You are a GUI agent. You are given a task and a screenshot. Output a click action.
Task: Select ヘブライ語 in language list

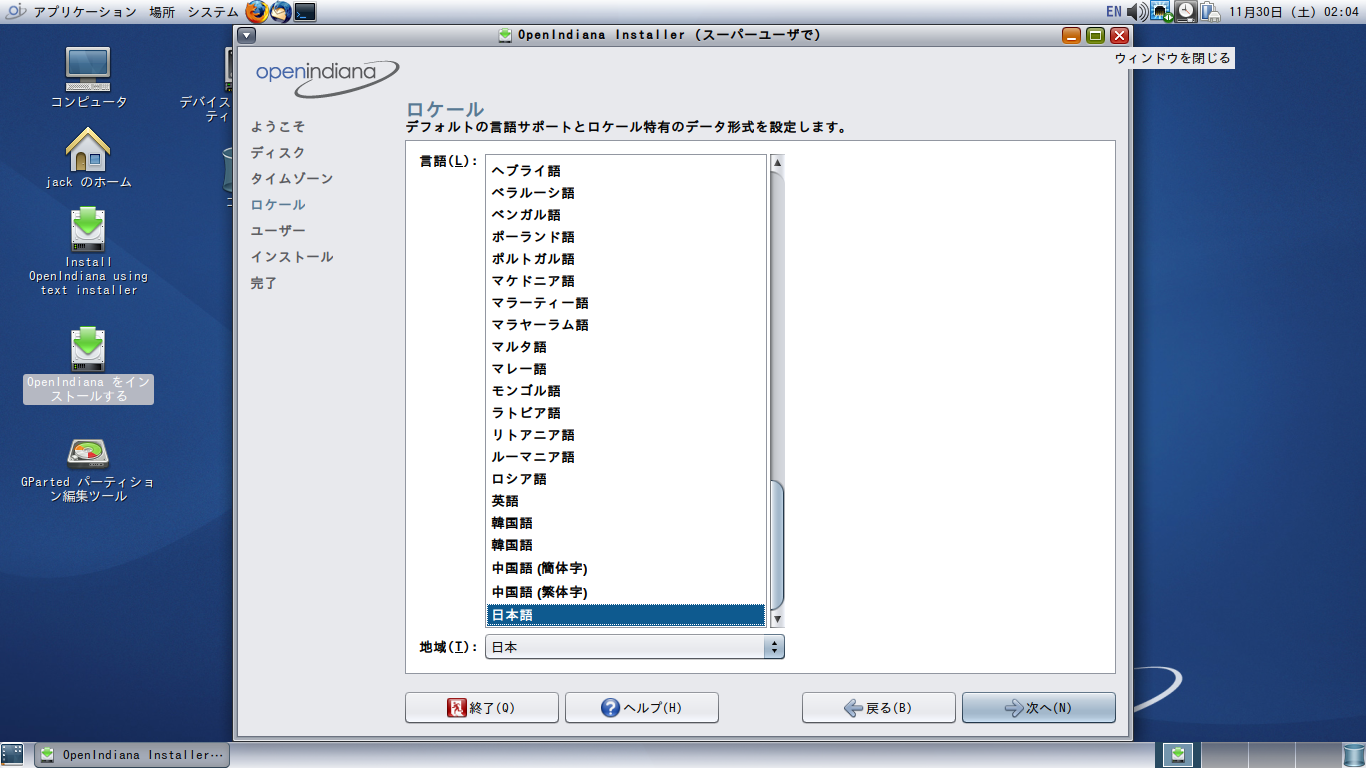coord(626,171)
